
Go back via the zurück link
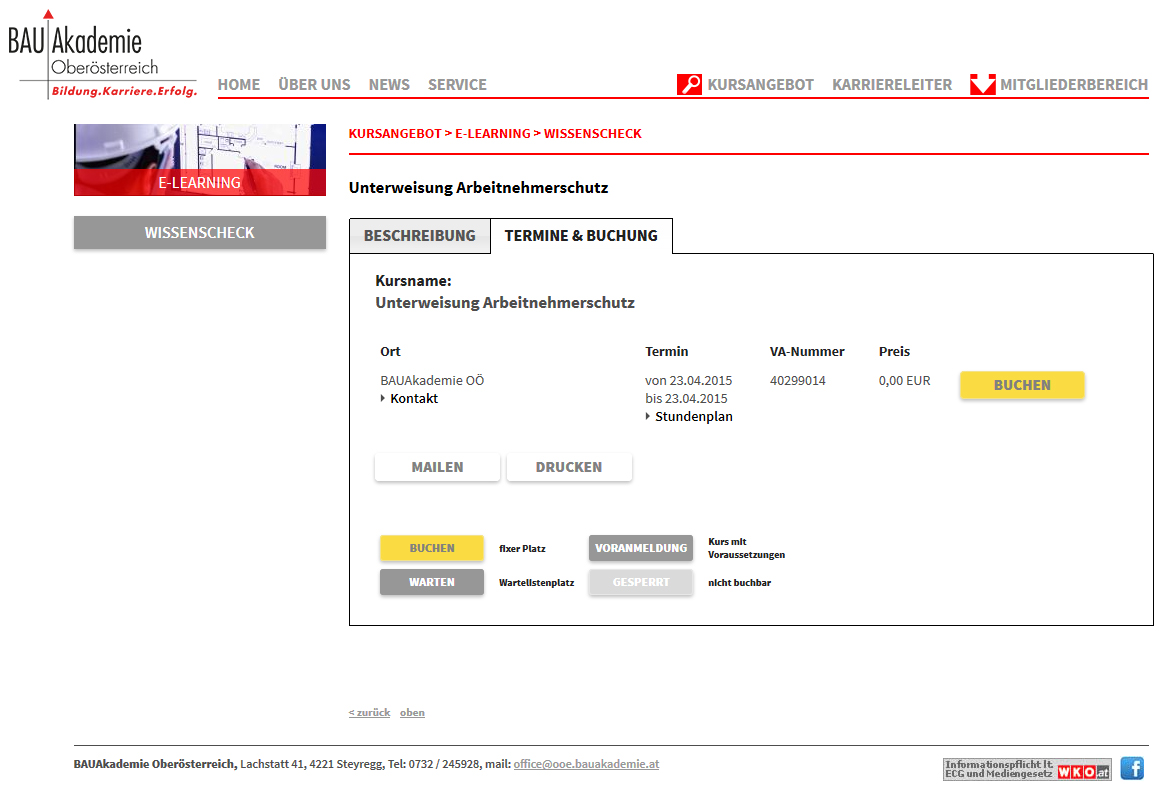click(x=369, y=712)
